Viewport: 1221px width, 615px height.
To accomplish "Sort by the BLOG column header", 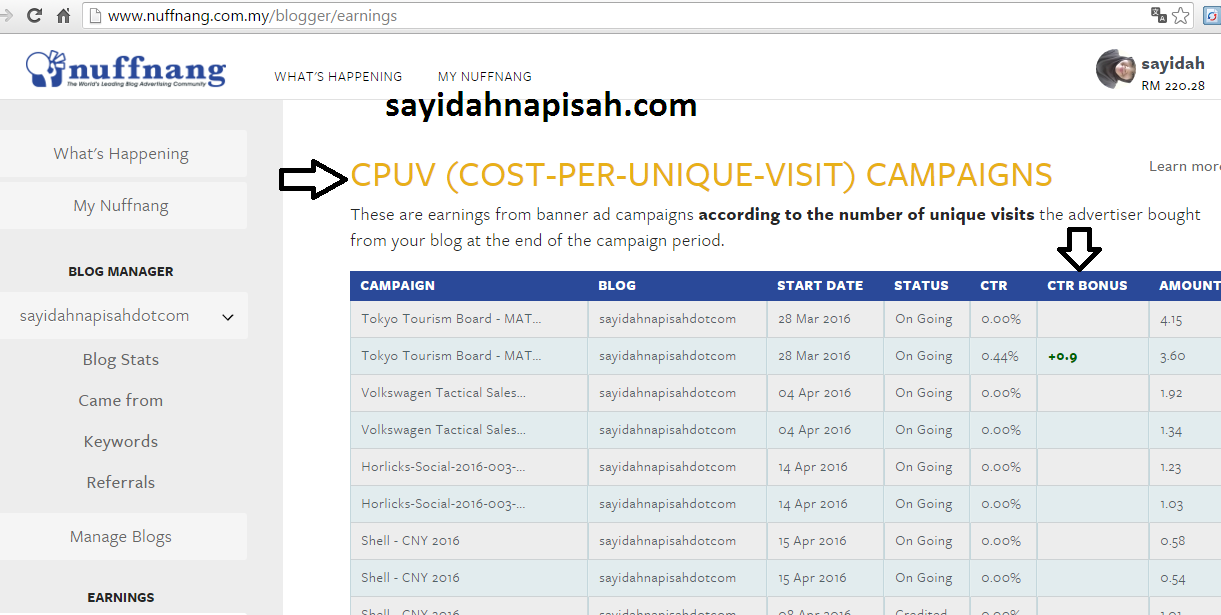I will click(617, 286).
